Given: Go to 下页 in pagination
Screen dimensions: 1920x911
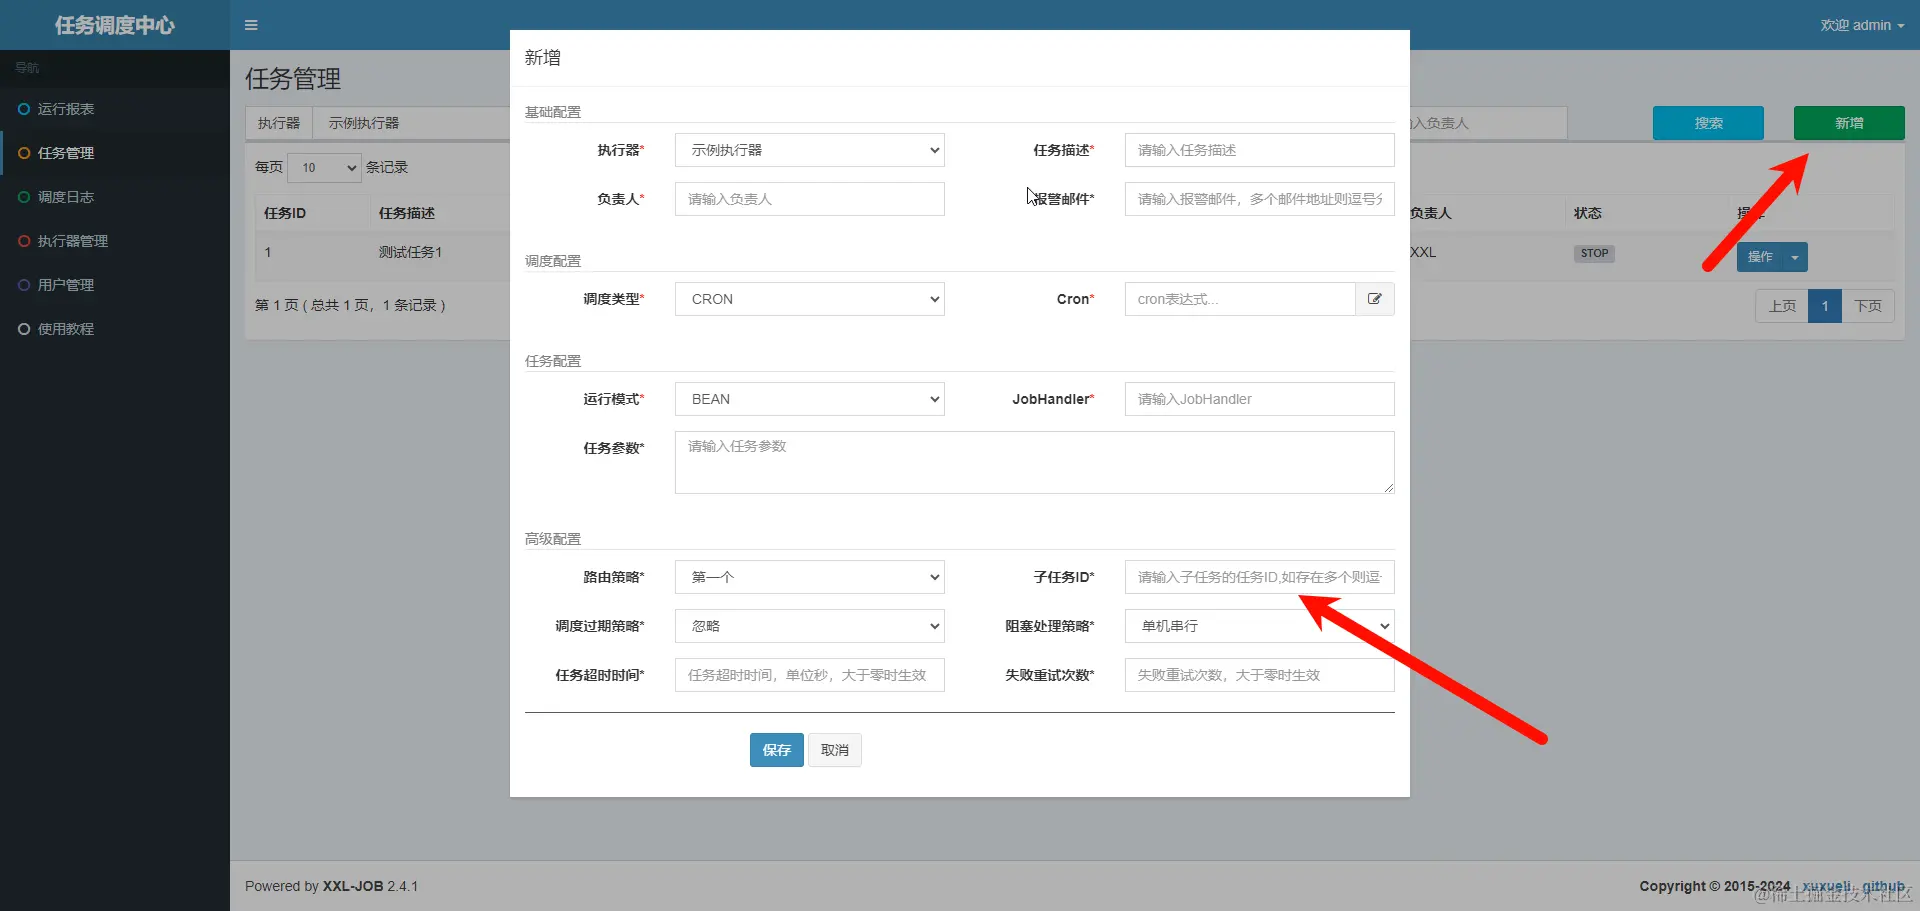Looking at the screenshot, I should 1868,306.
